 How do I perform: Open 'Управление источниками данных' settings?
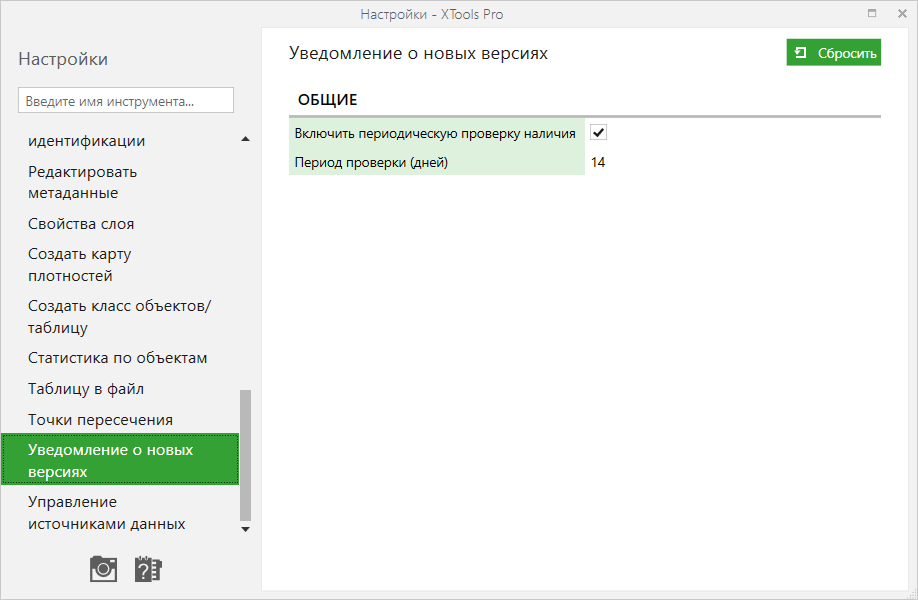pyautogui.click(x=107, y=513)
